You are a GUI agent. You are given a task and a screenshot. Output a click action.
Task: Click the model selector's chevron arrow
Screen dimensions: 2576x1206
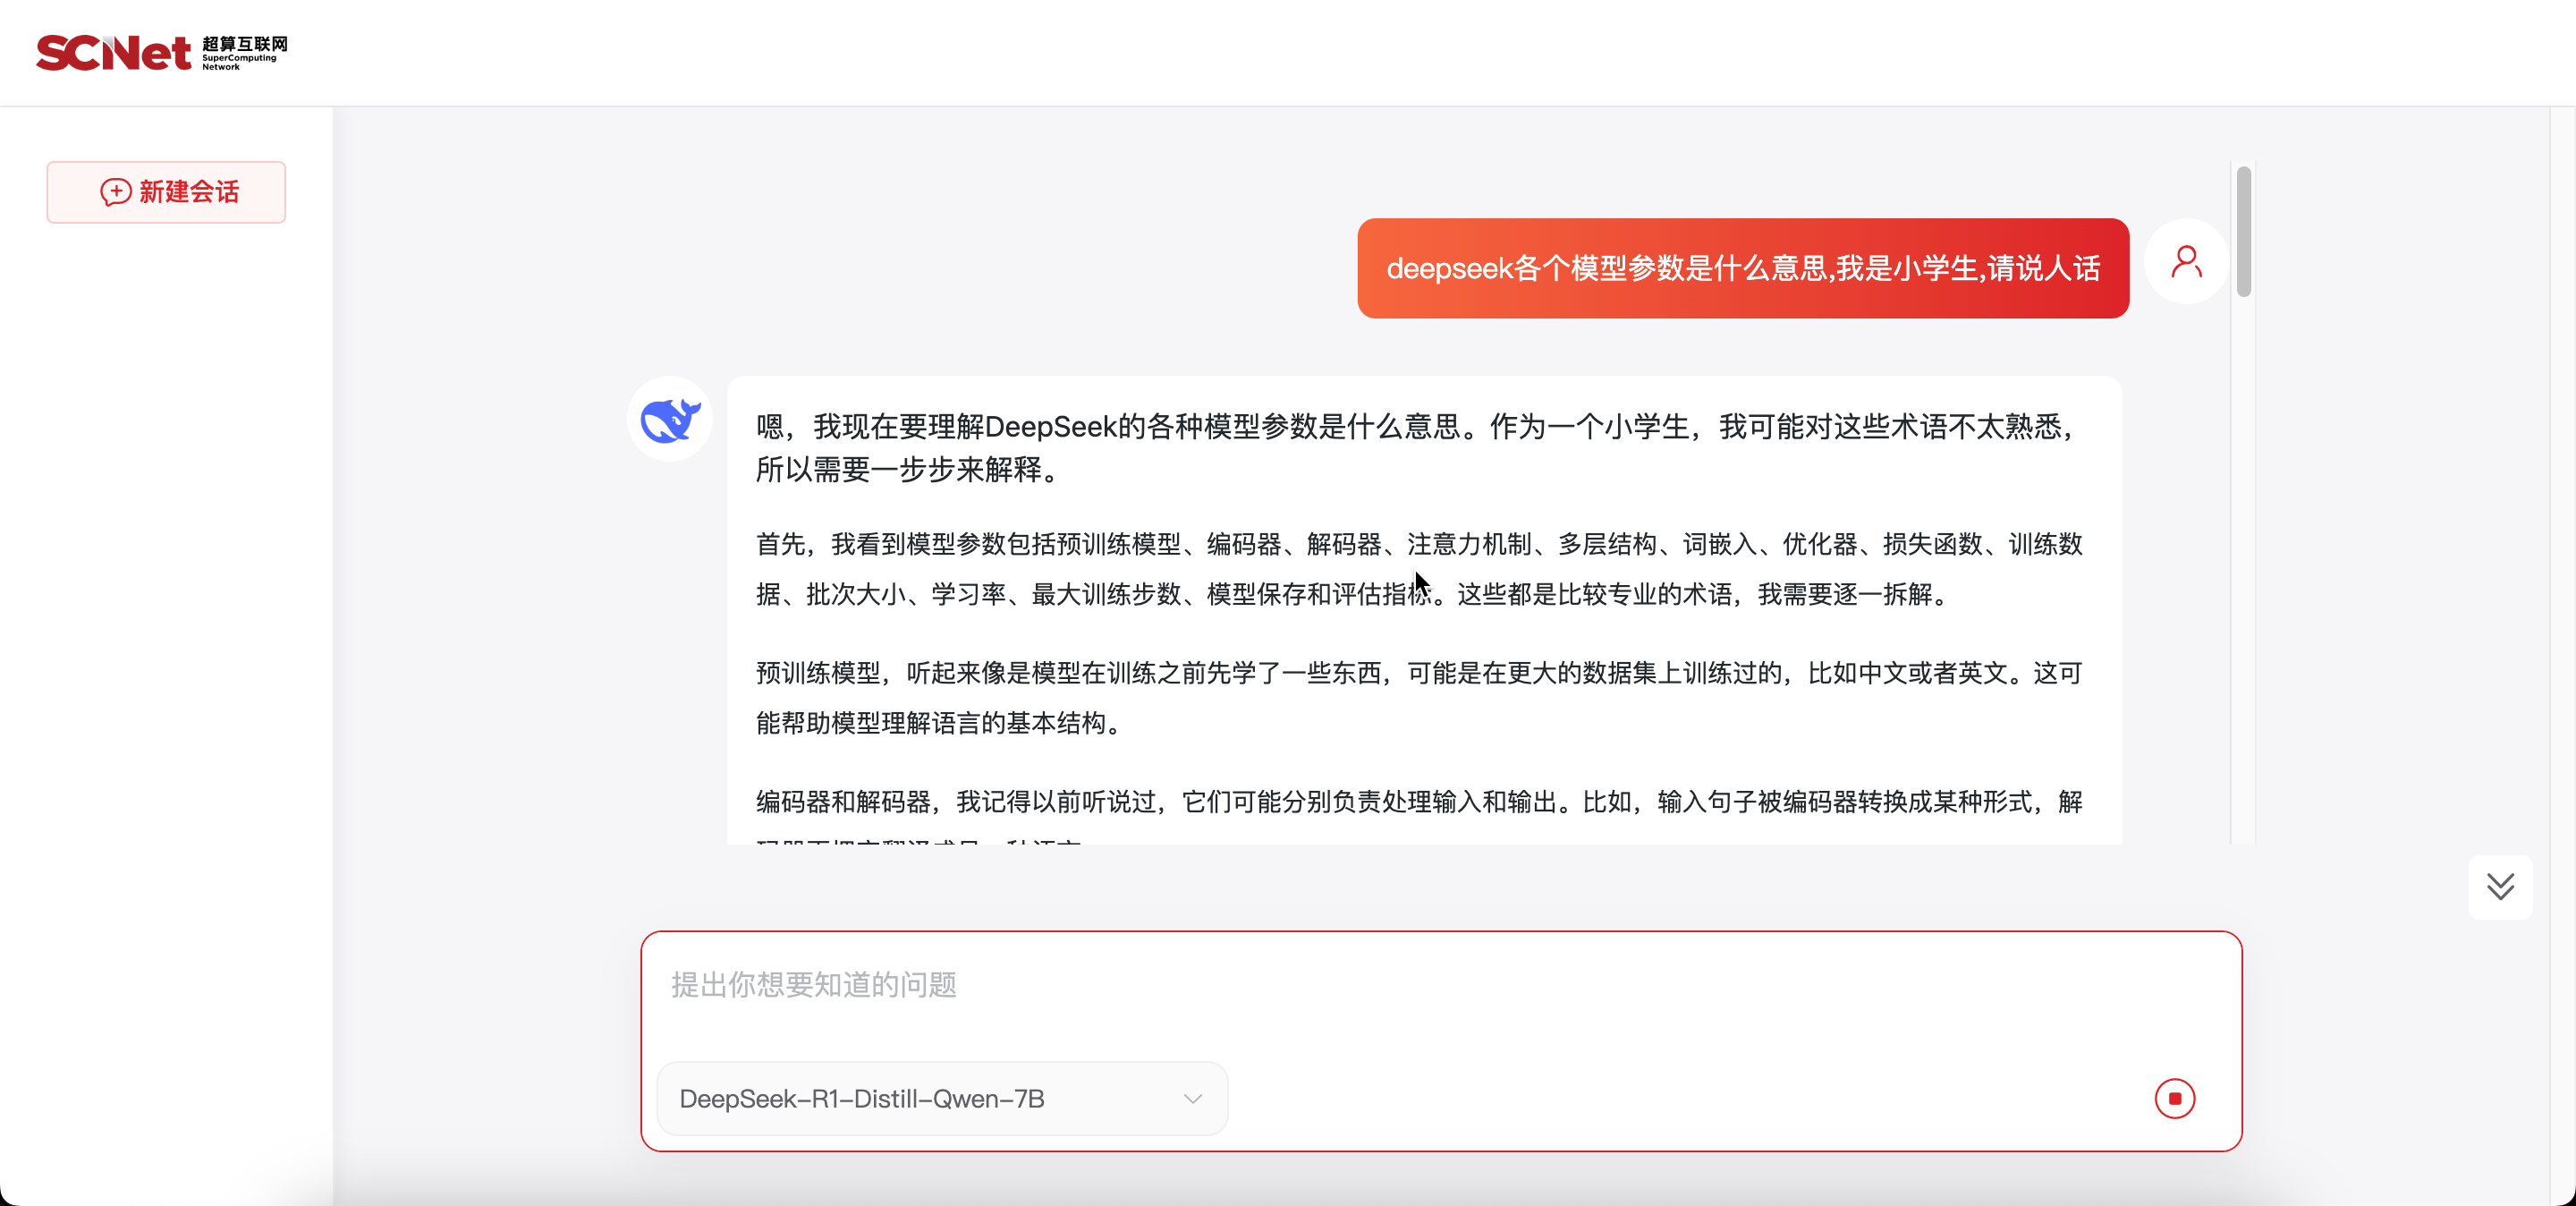[1192, 1098]
